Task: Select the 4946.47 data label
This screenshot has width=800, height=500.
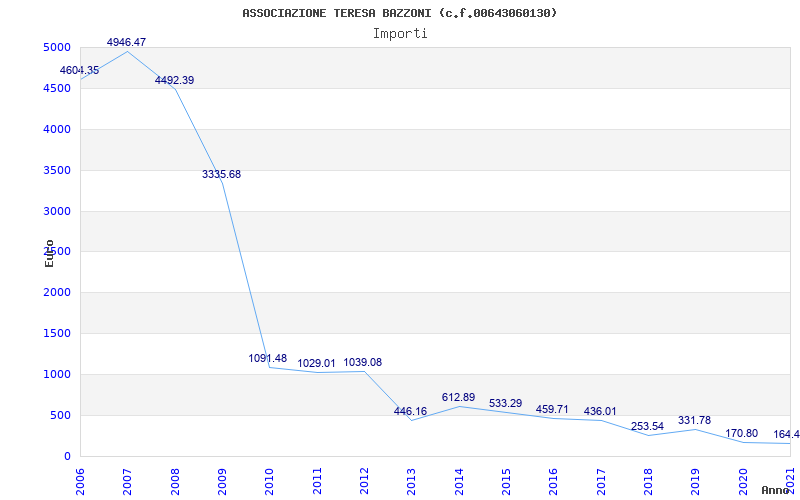Action: (127, 42)
